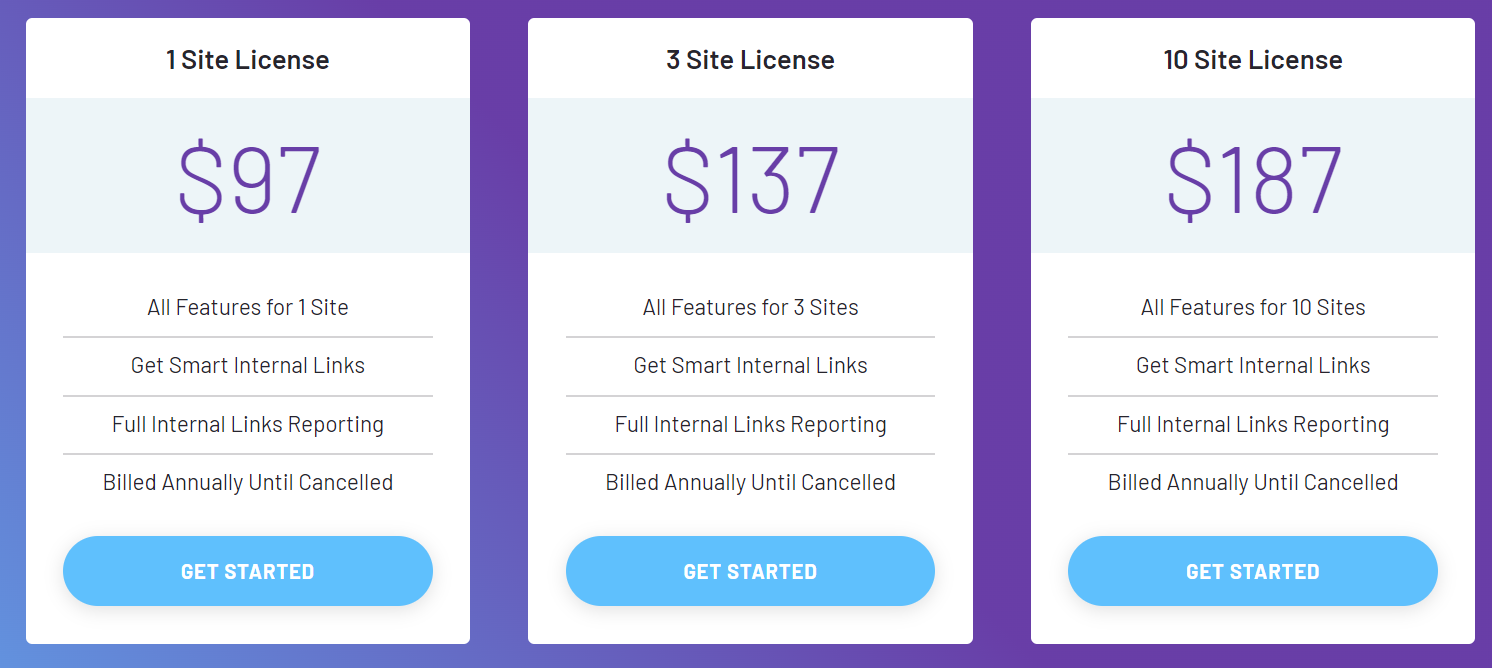Select 'Get Smart Internal Links' on first plan
The width and height of the screenshot is (1492, 668).
point(247,366)
